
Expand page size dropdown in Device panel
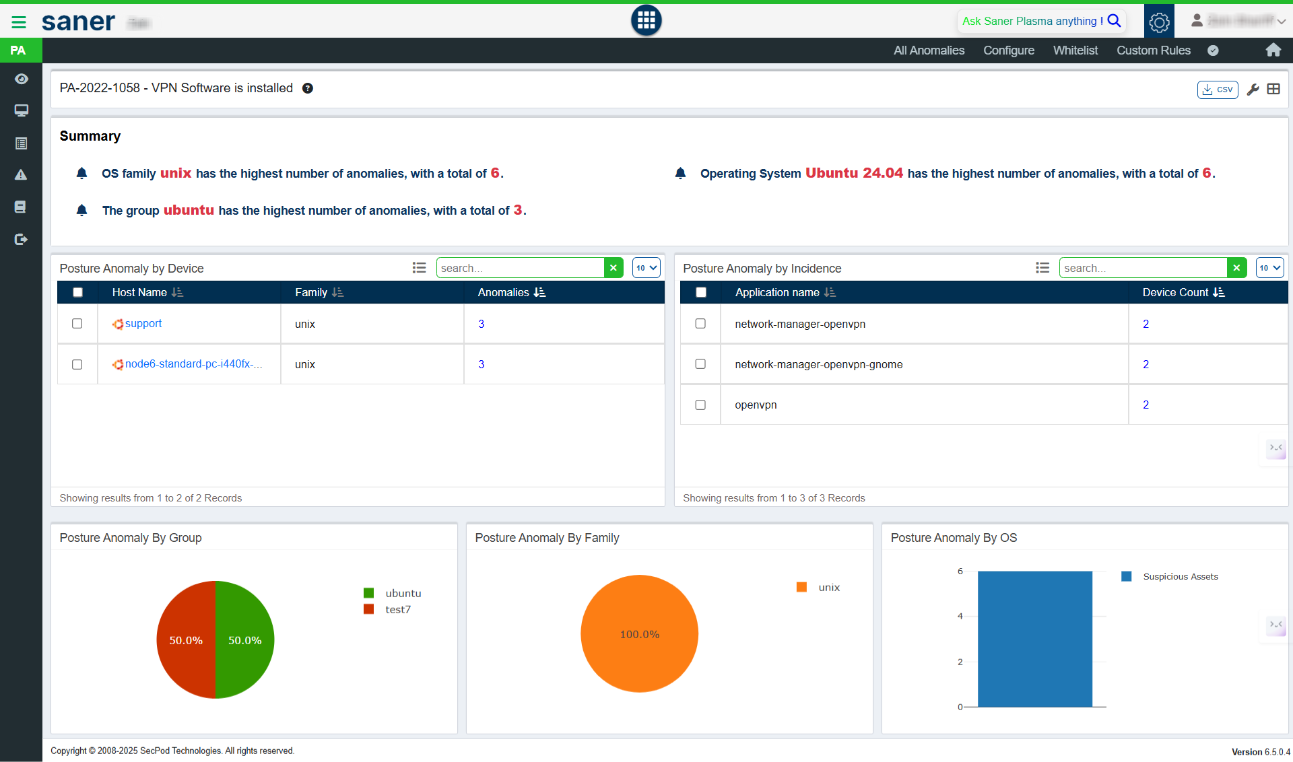pos(646,268)
